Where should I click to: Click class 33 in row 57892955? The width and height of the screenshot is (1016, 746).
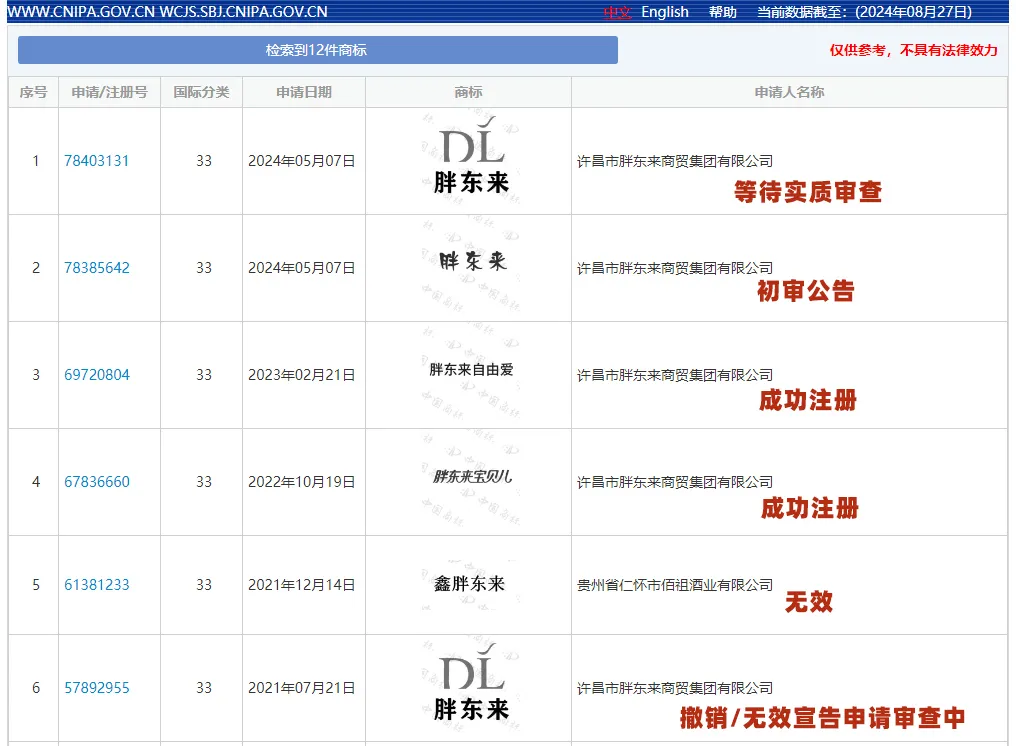pyautogui.click(x=203, y=688)
